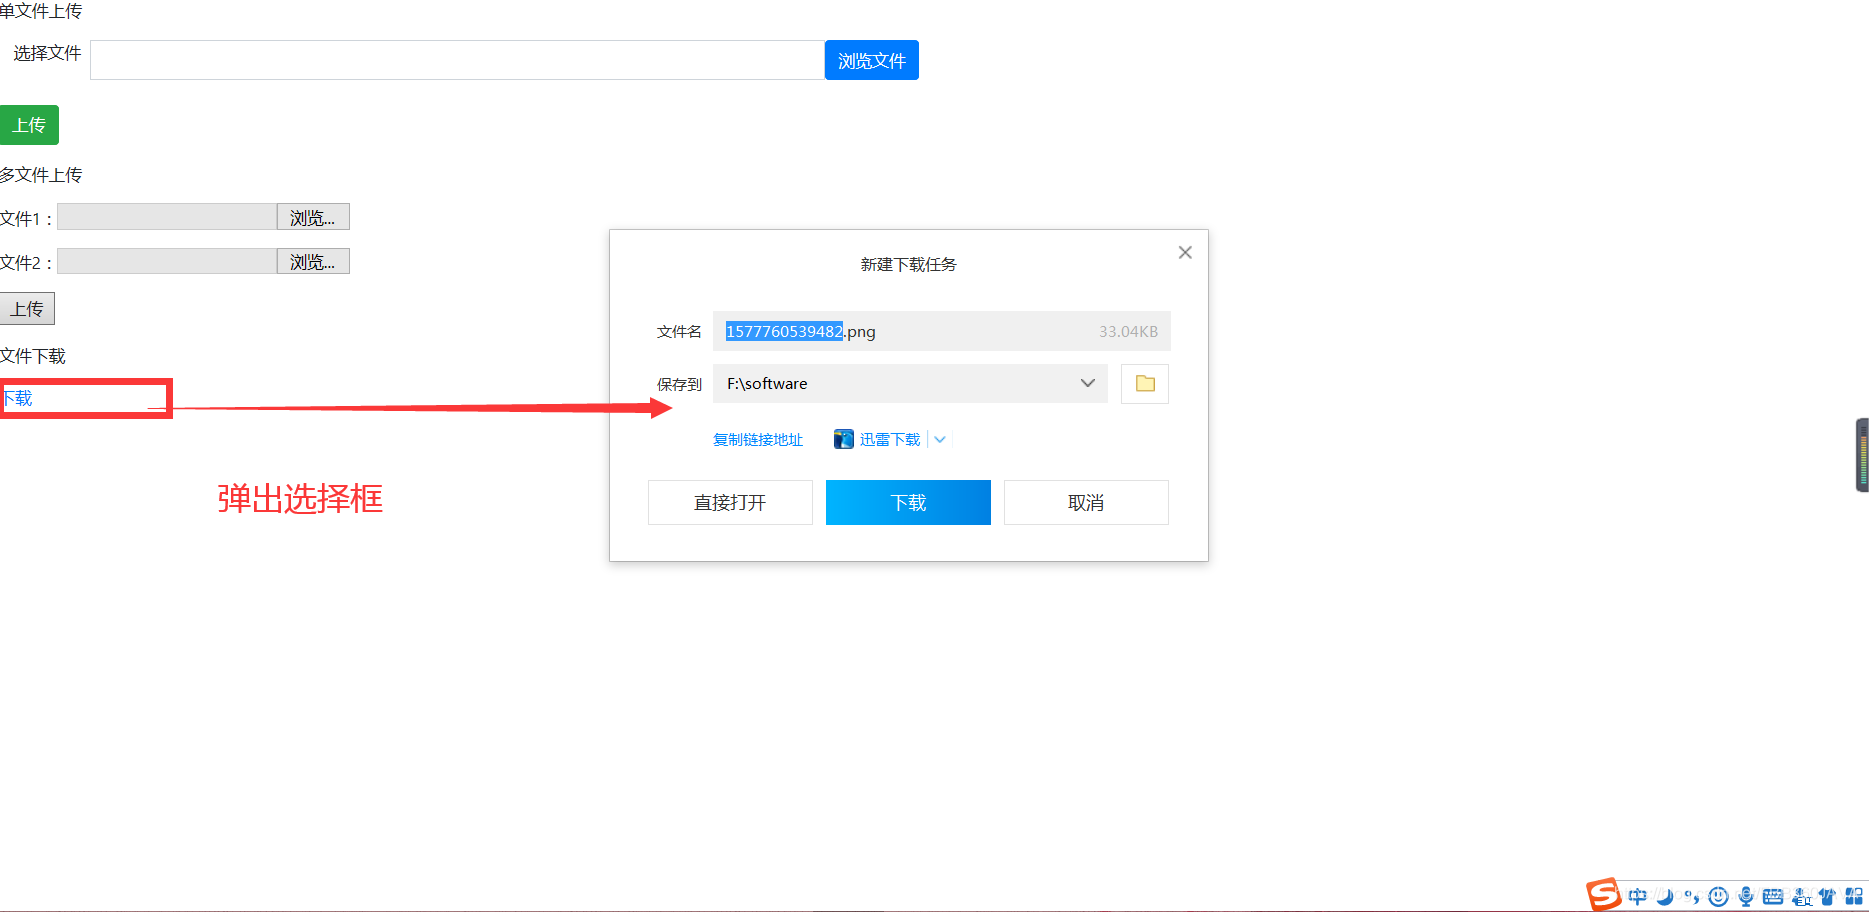Click the 下载 link under 文件下载

pyautogui.click(x=17, y=398)
